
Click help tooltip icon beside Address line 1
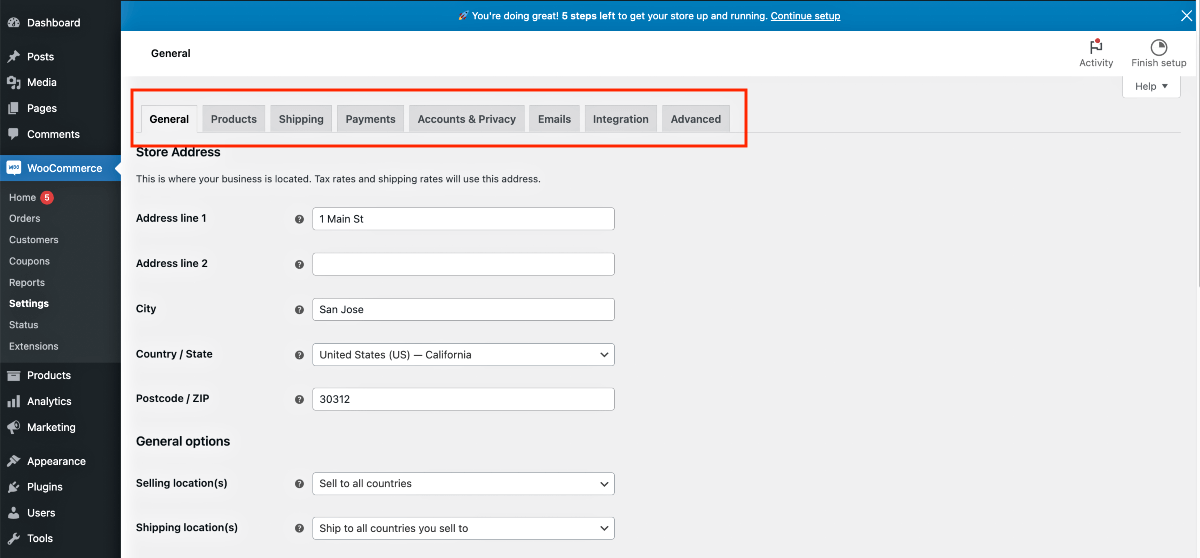pyautogui.click(x=299, y=219)
